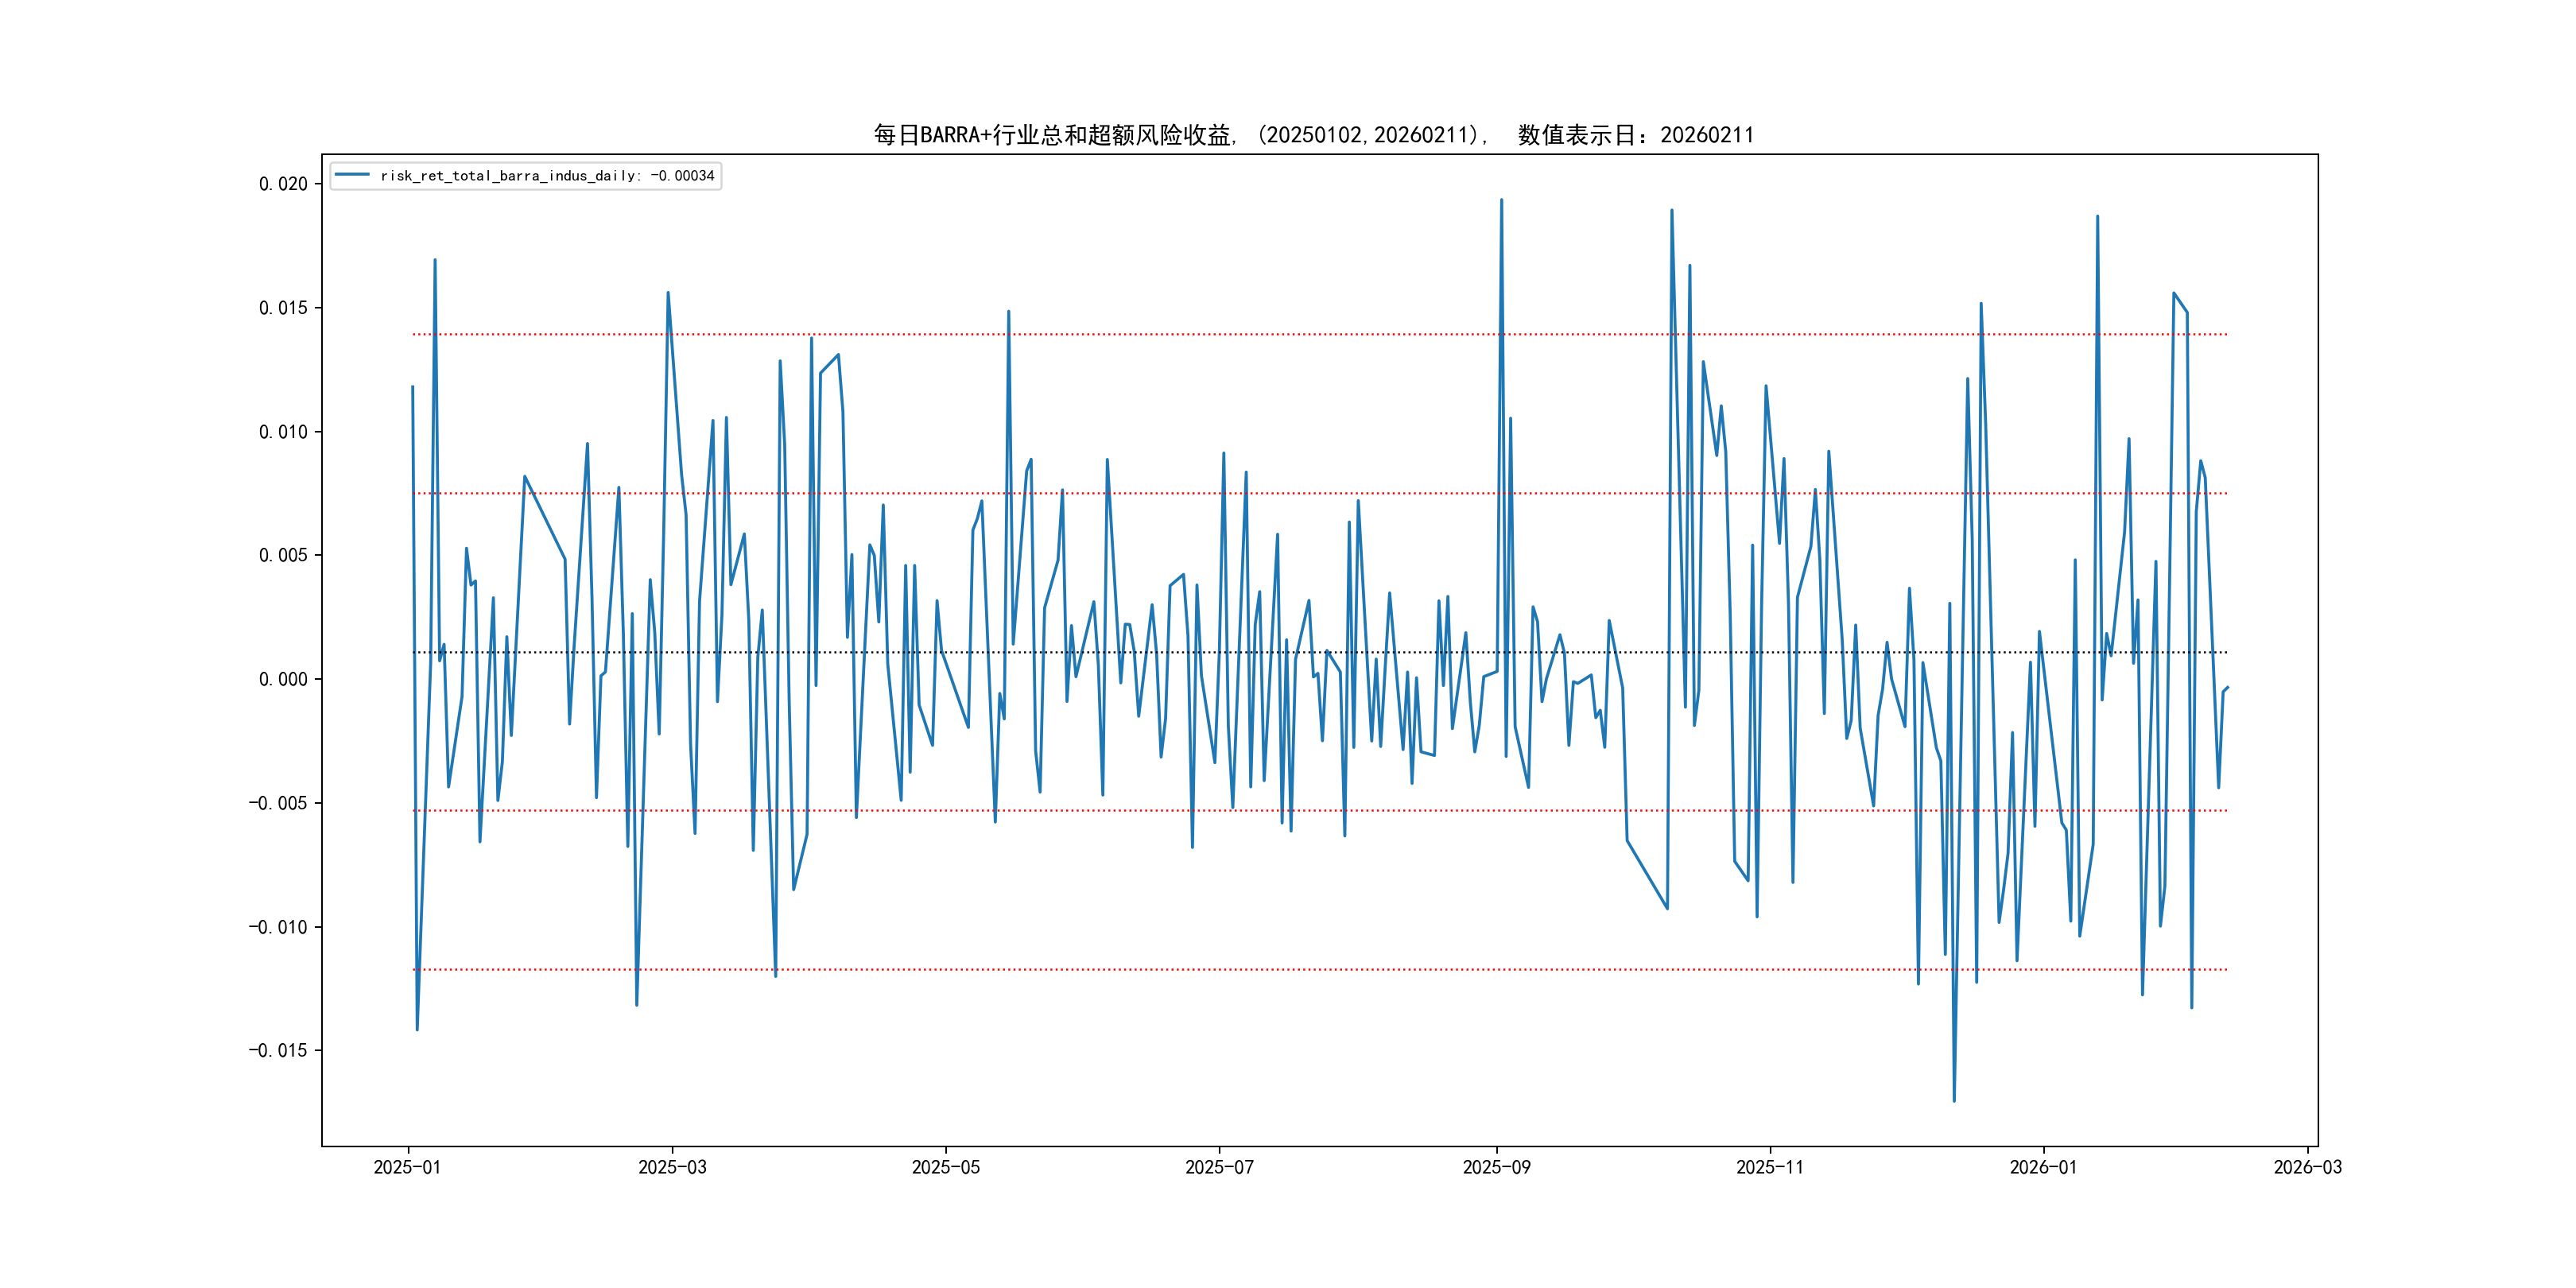Click the 0.000 y-axis tick label
This screenshot has width=2576, height=1288.
coord(283,680)
